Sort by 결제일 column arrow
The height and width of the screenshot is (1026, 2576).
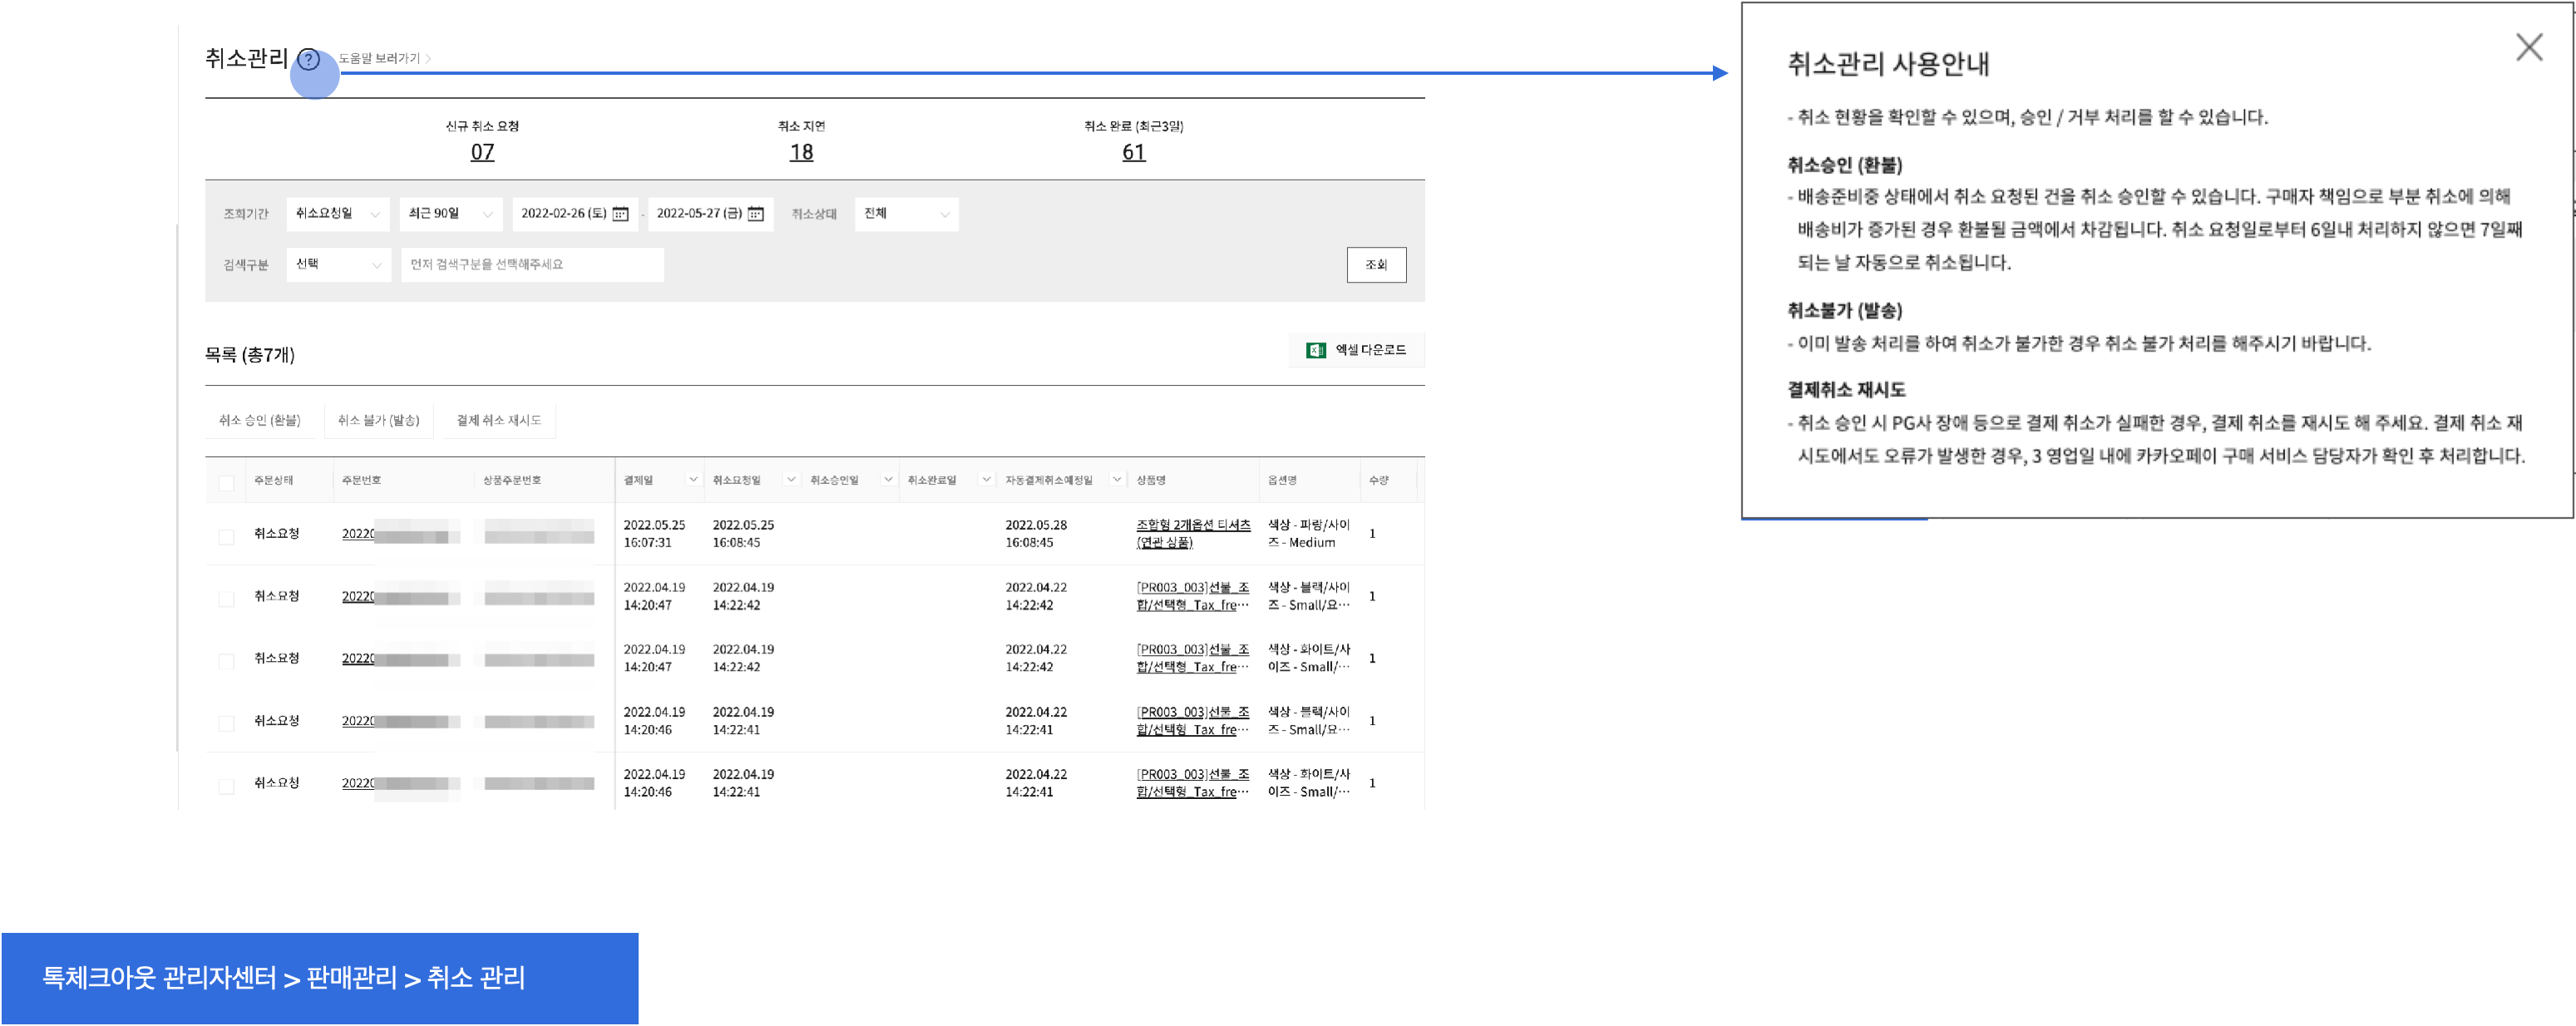coord(693,480)
